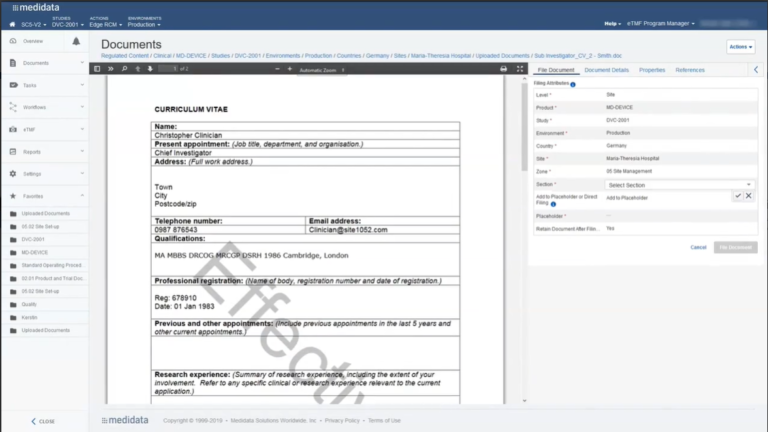Switch PDF viewer to fullscreen mode

pyautogui.click(x=520, y=69)
